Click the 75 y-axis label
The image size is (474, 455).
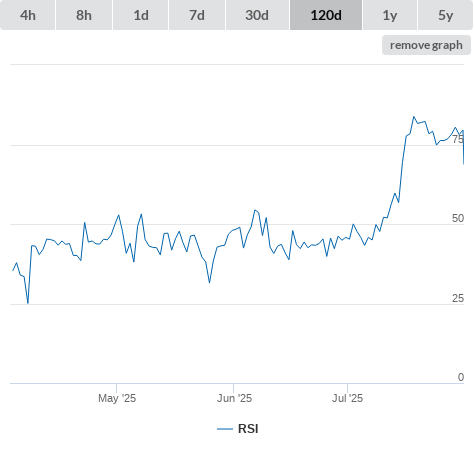click(458, 139)
